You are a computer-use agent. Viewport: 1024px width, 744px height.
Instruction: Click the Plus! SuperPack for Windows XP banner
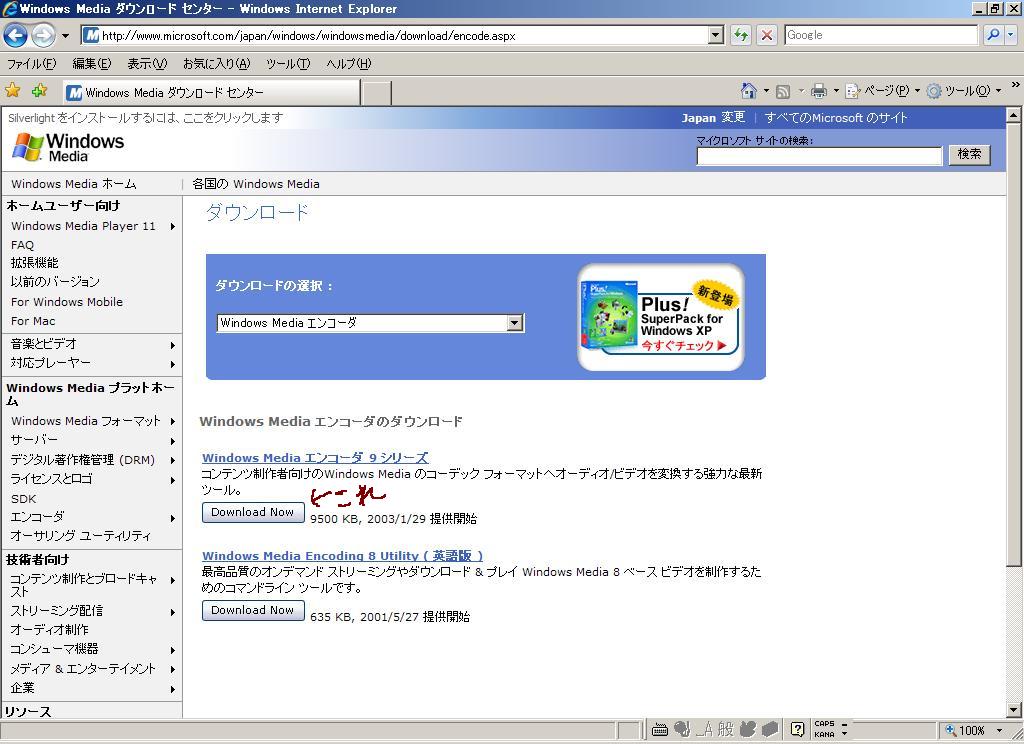[660, 317]
